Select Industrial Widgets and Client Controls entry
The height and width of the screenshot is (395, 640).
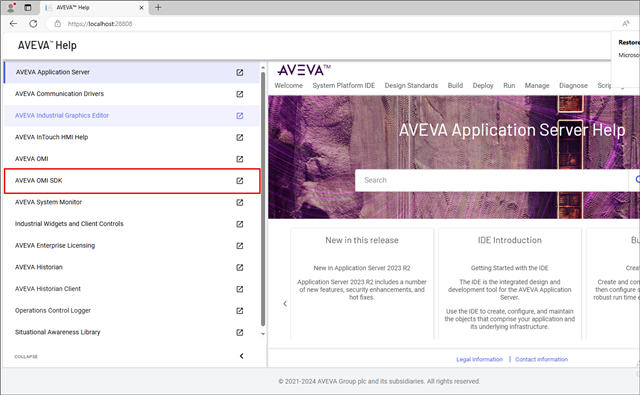(131, 224)
